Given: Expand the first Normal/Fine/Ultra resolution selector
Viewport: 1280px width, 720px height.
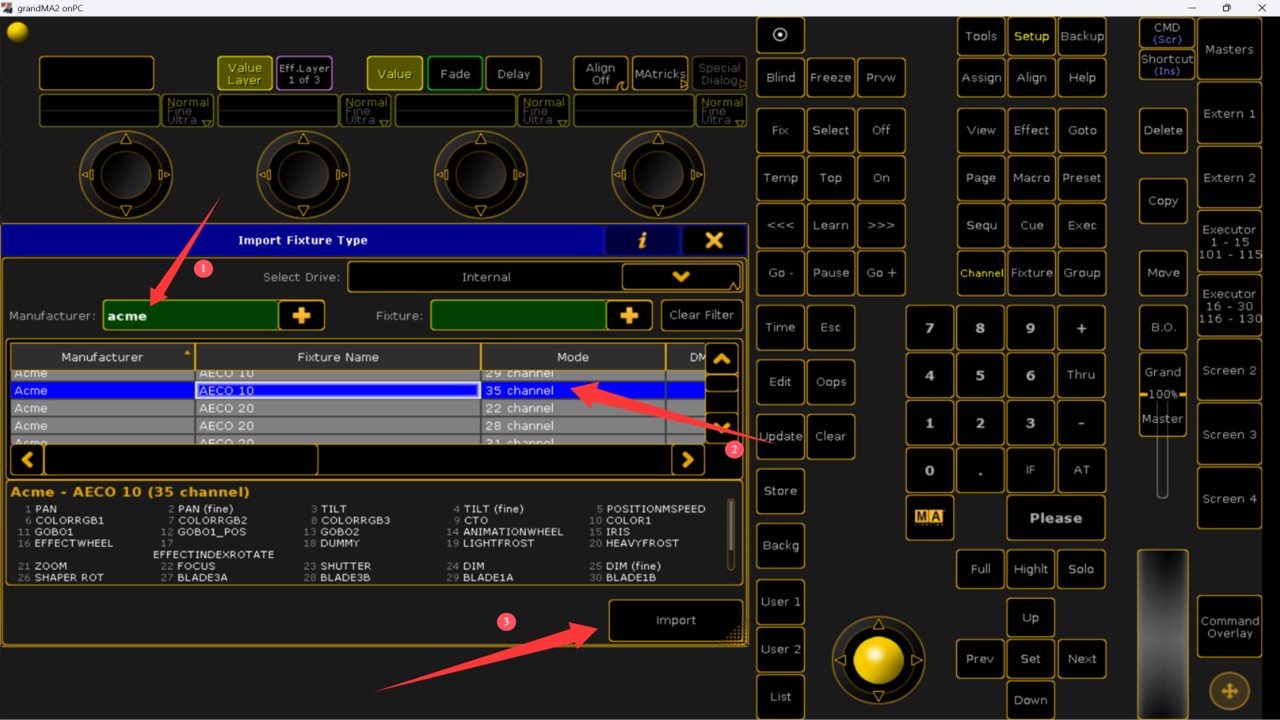Looking at the screenshot, I should [x=188, y=111].
